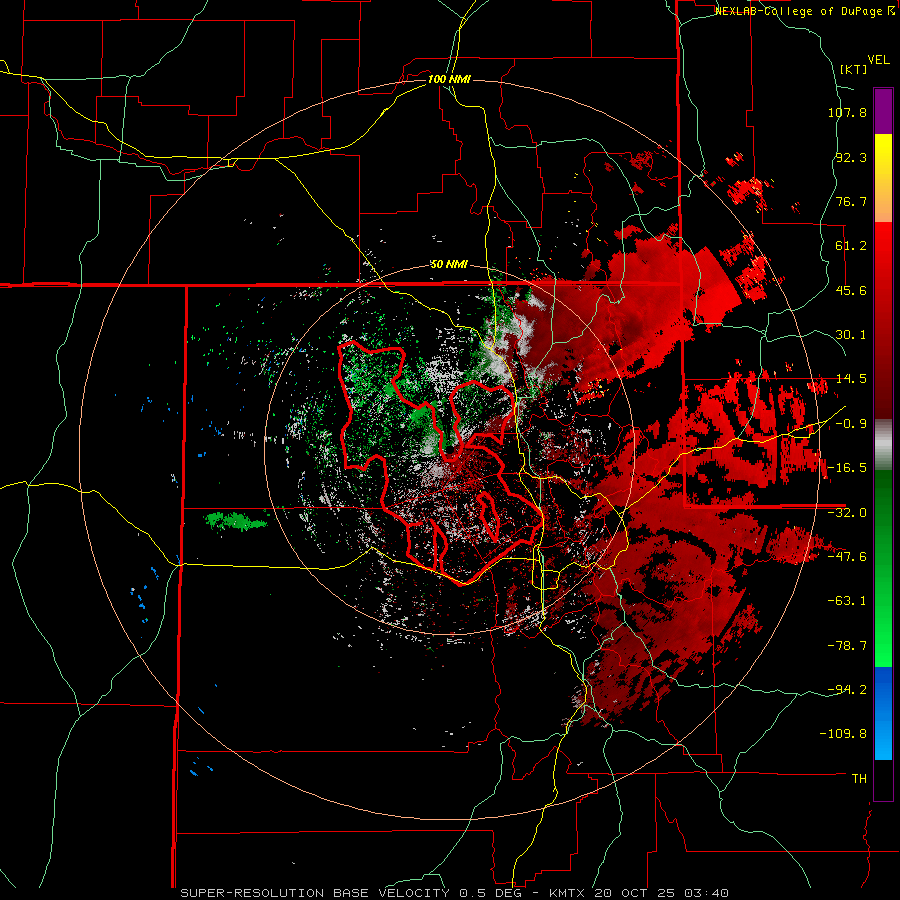Click the isolated green echo west of radar
Image resolution: width=900 pixels, height=900 pixels.
coord(236,521)
